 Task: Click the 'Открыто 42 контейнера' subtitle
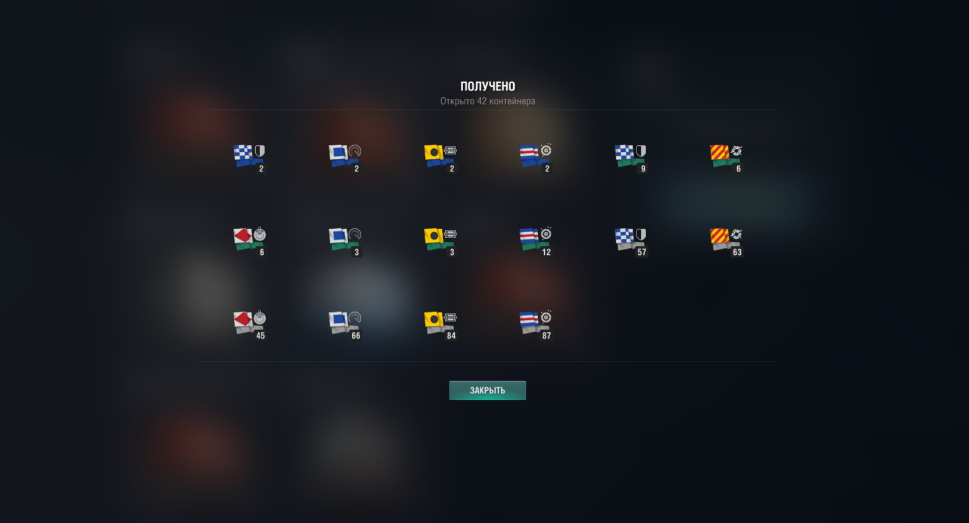click(x=488, y=101)
